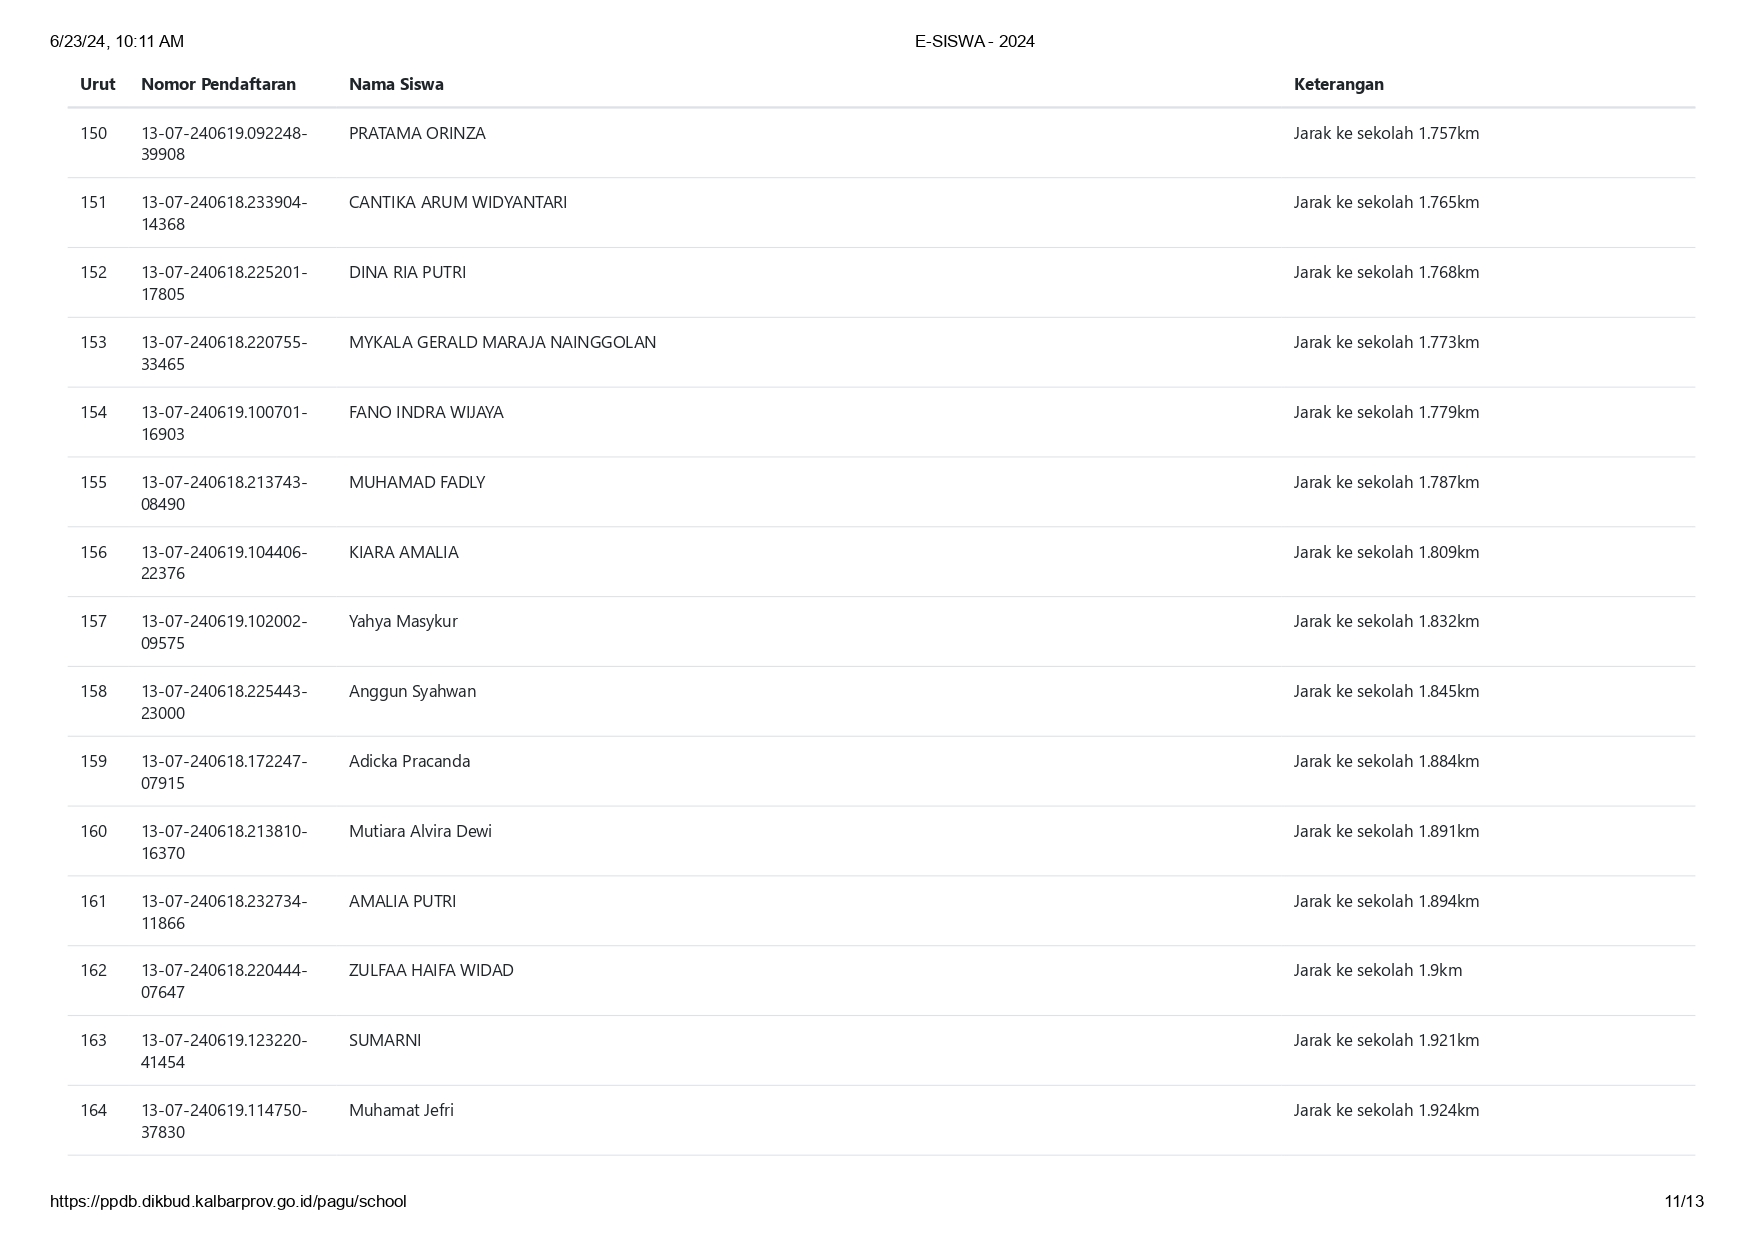This screenshot has height=1240, width=1754.
Task: Click distance text Jarak ke sekolah 1.894km
Action: pos(1386,901)
